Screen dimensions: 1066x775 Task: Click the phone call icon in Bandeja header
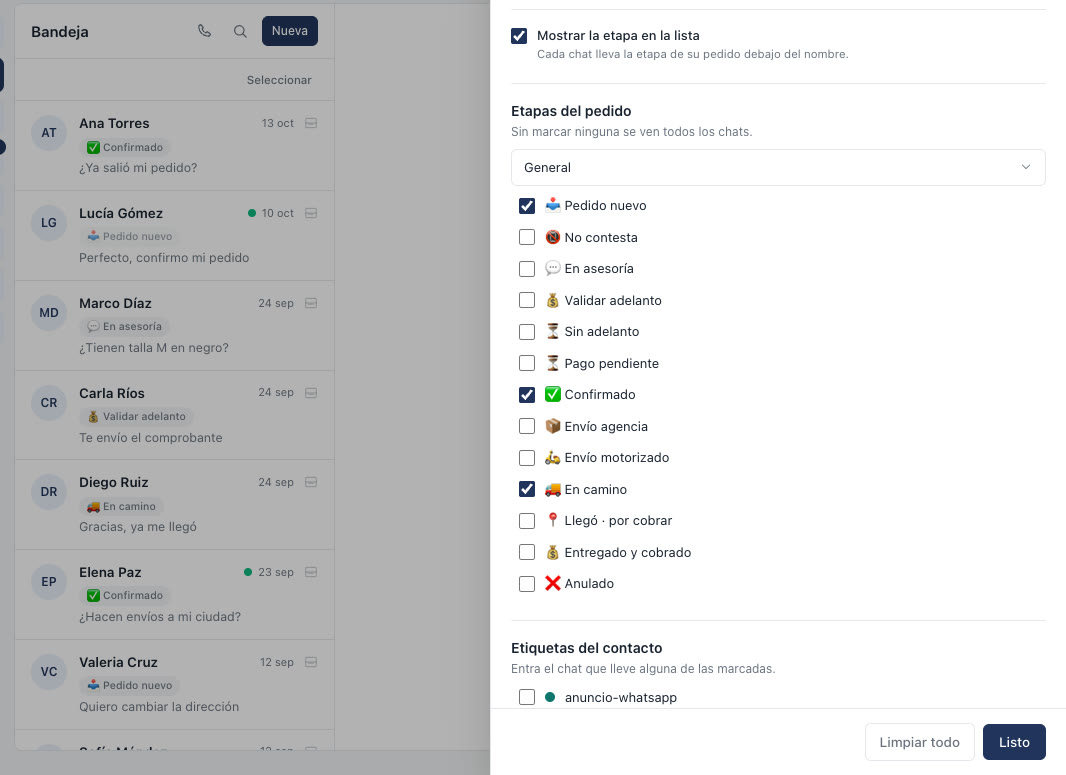[205, 31]
